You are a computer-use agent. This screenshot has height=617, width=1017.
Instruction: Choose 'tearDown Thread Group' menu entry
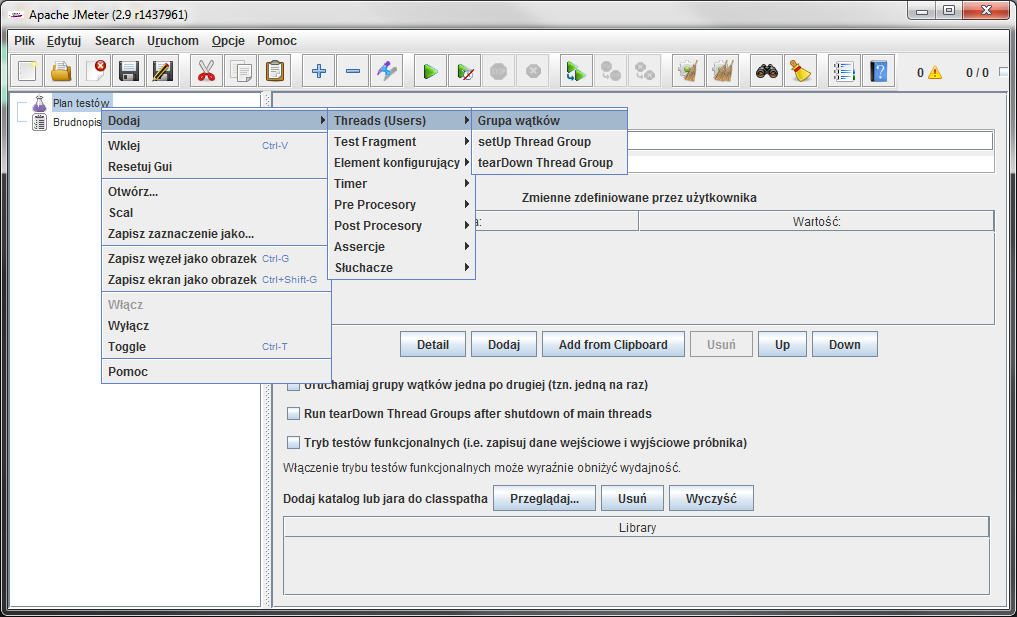549,163
